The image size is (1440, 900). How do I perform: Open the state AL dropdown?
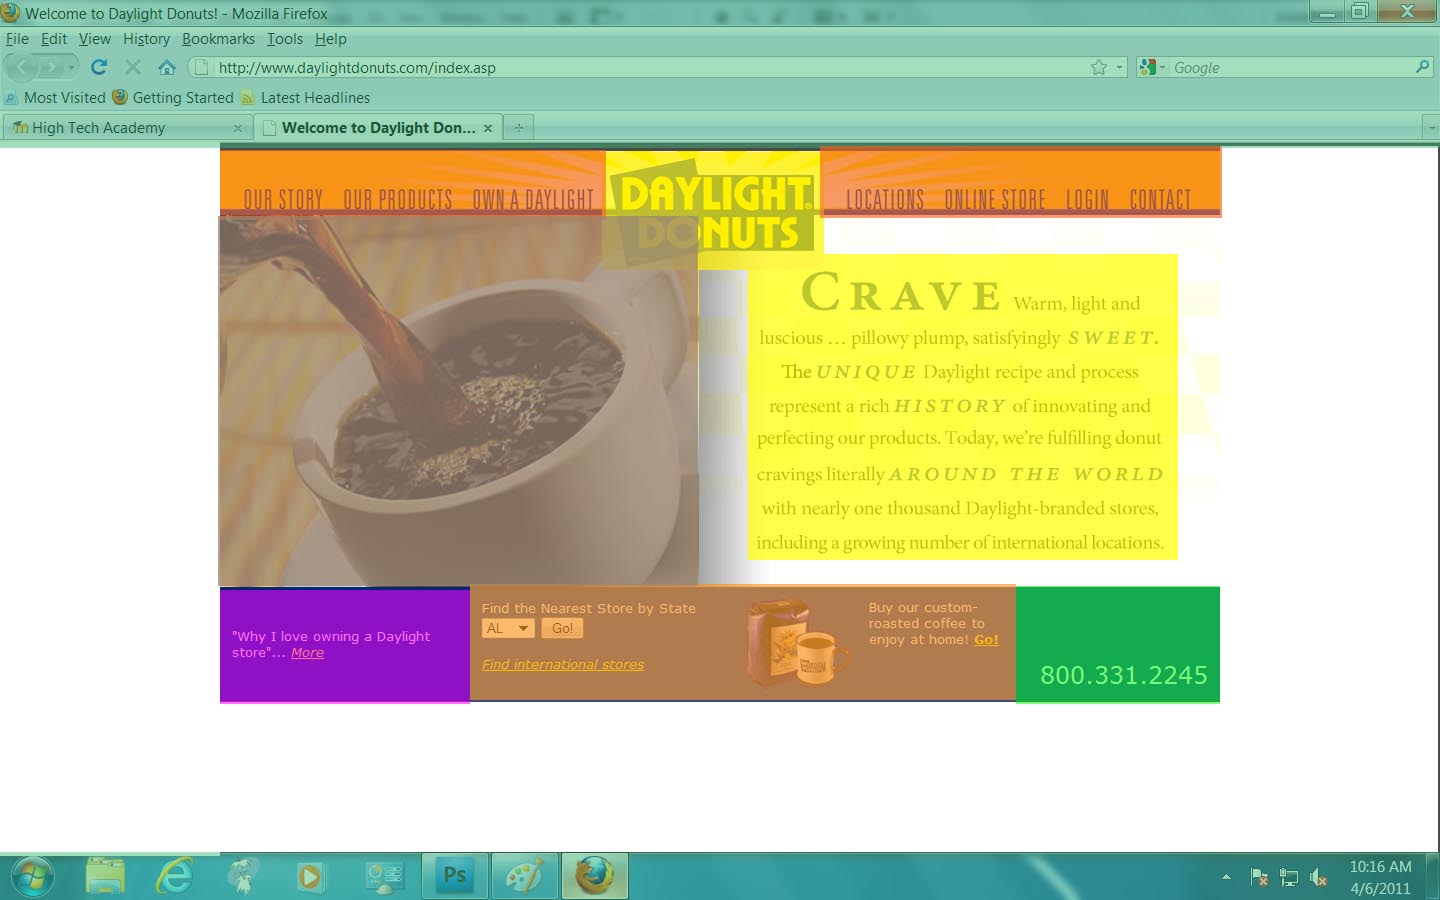point(508,628)
